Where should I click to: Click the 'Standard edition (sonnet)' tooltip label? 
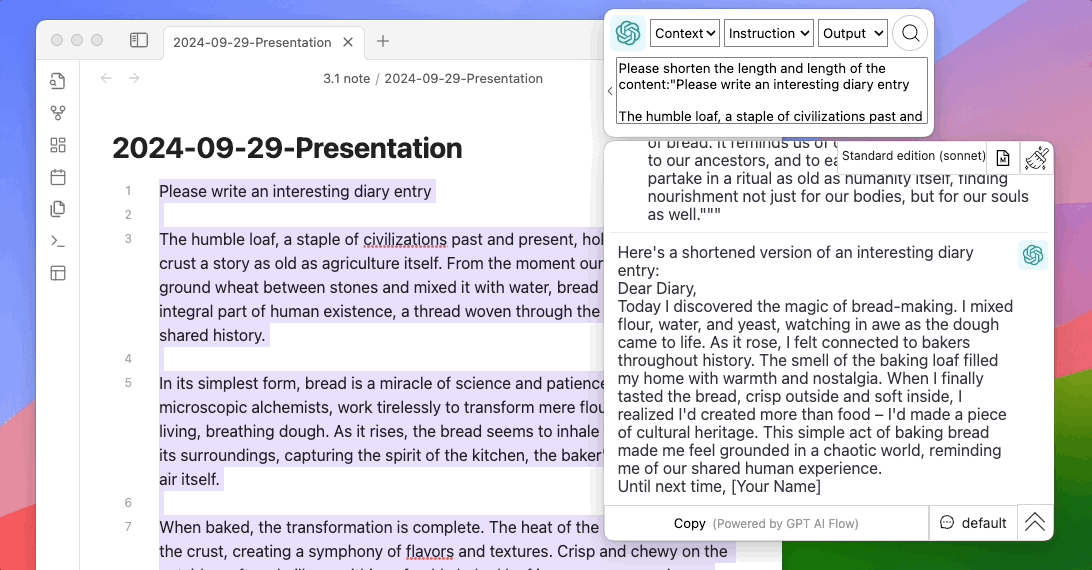[x=914, y=156]
